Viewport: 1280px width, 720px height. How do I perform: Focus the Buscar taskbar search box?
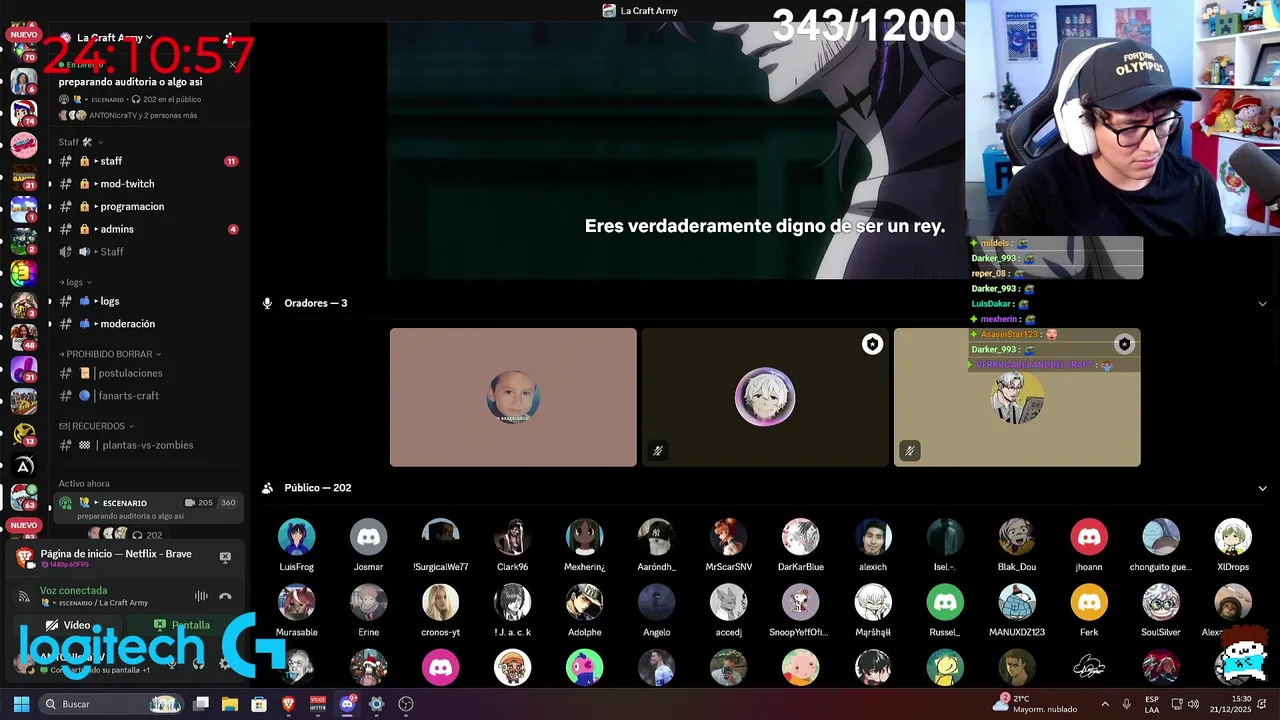pos(112,704)
